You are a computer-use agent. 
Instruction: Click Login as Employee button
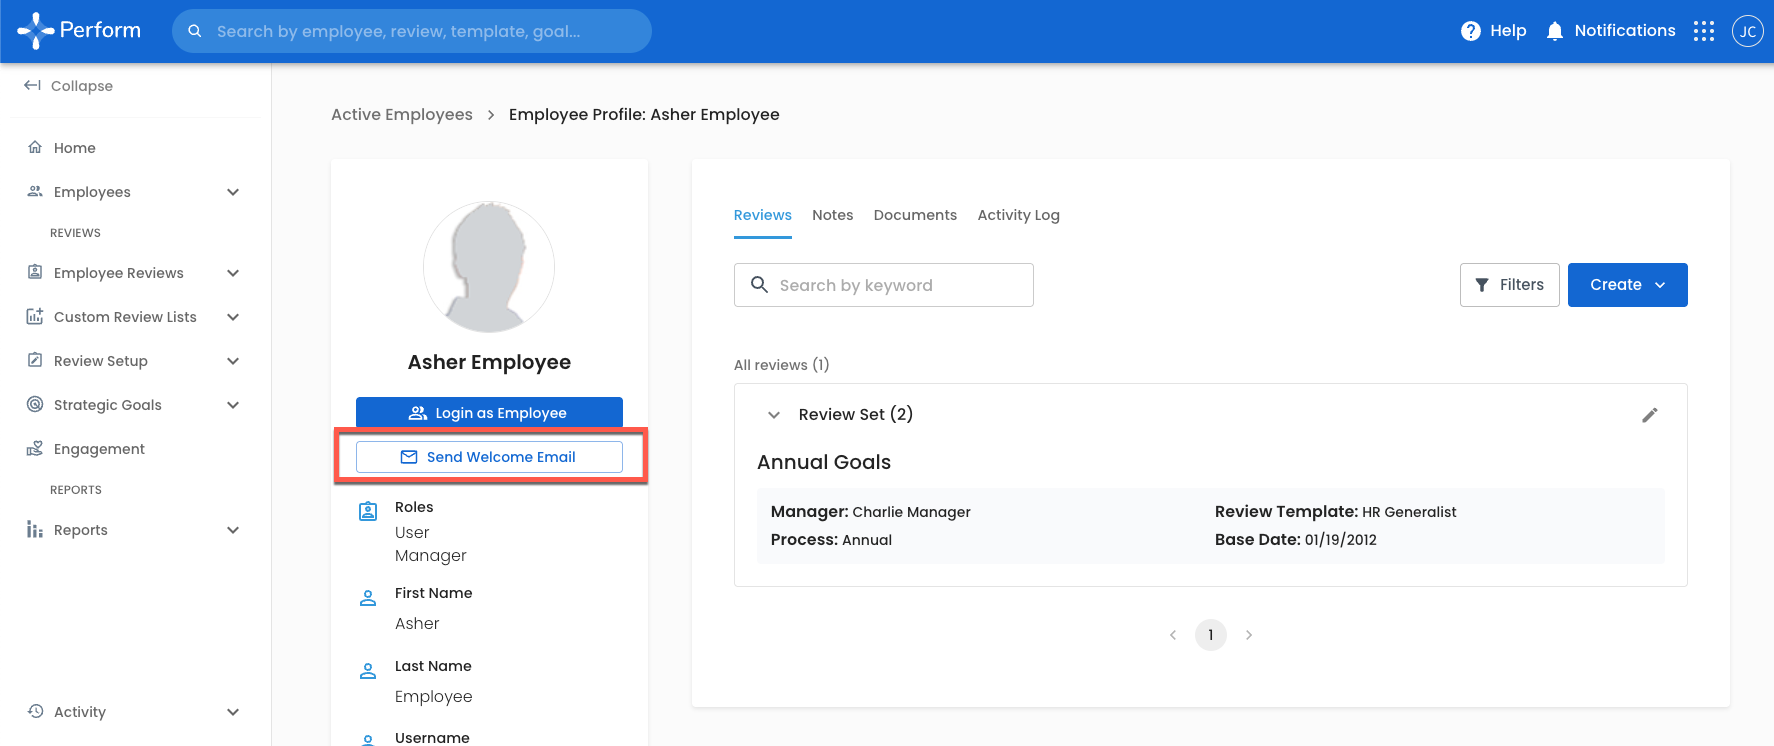(489, 413)
